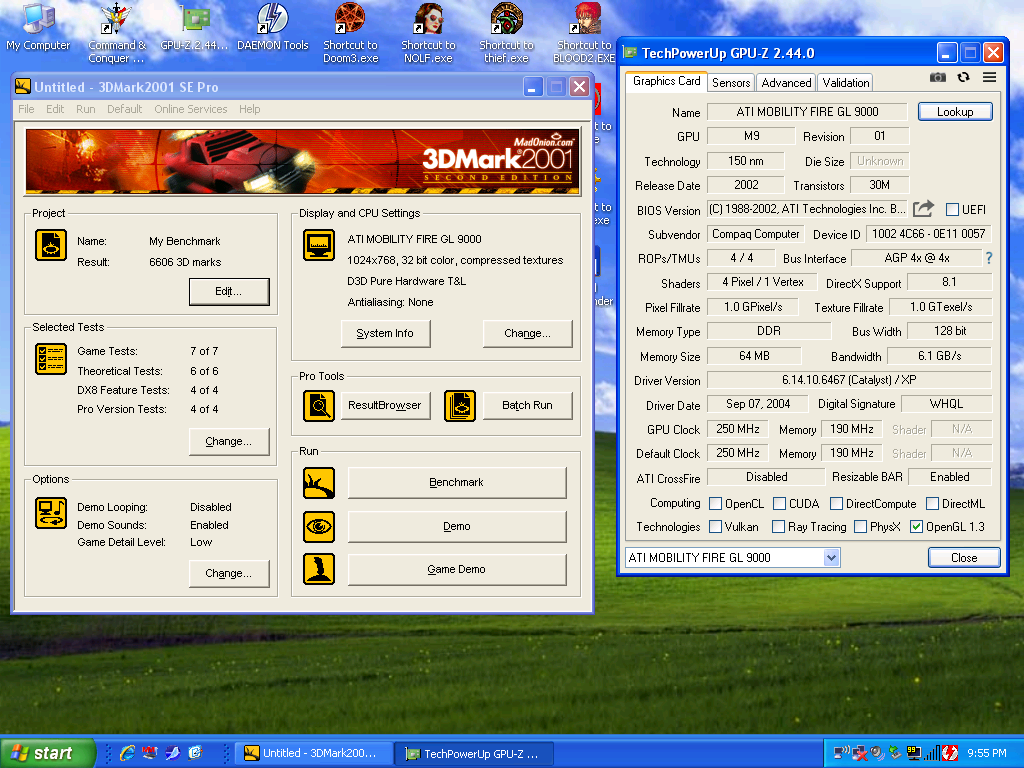Click the GPU-Z refresh icon
This screenshot has height=768, width=1024.
click(x=963, y=77)
